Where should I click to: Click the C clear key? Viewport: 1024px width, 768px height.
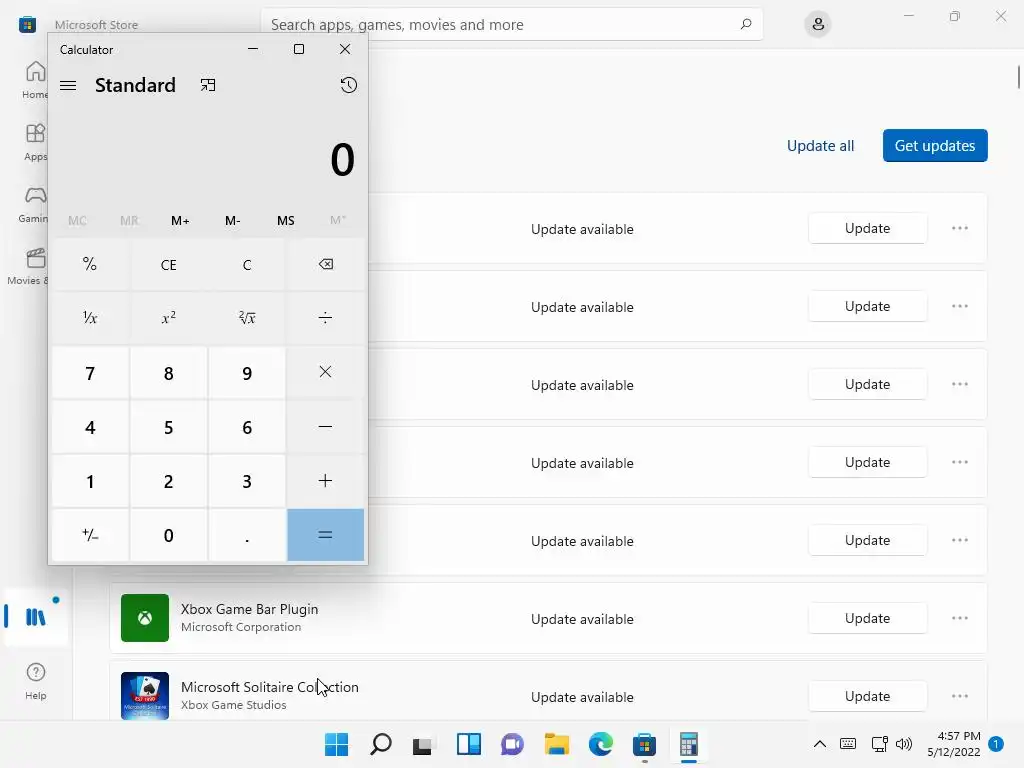(247, 264)
